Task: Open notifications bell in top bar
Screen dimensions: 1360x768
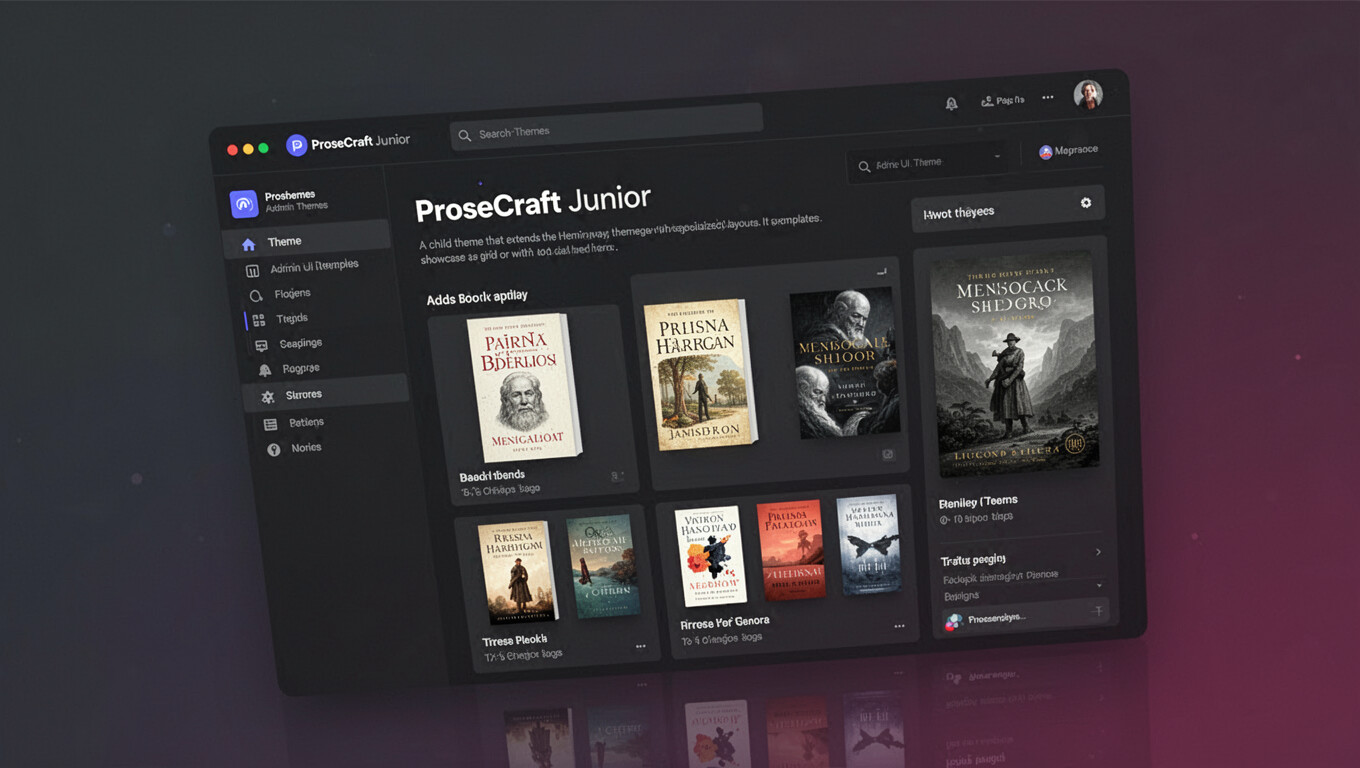Action: (x=951, y=103)
